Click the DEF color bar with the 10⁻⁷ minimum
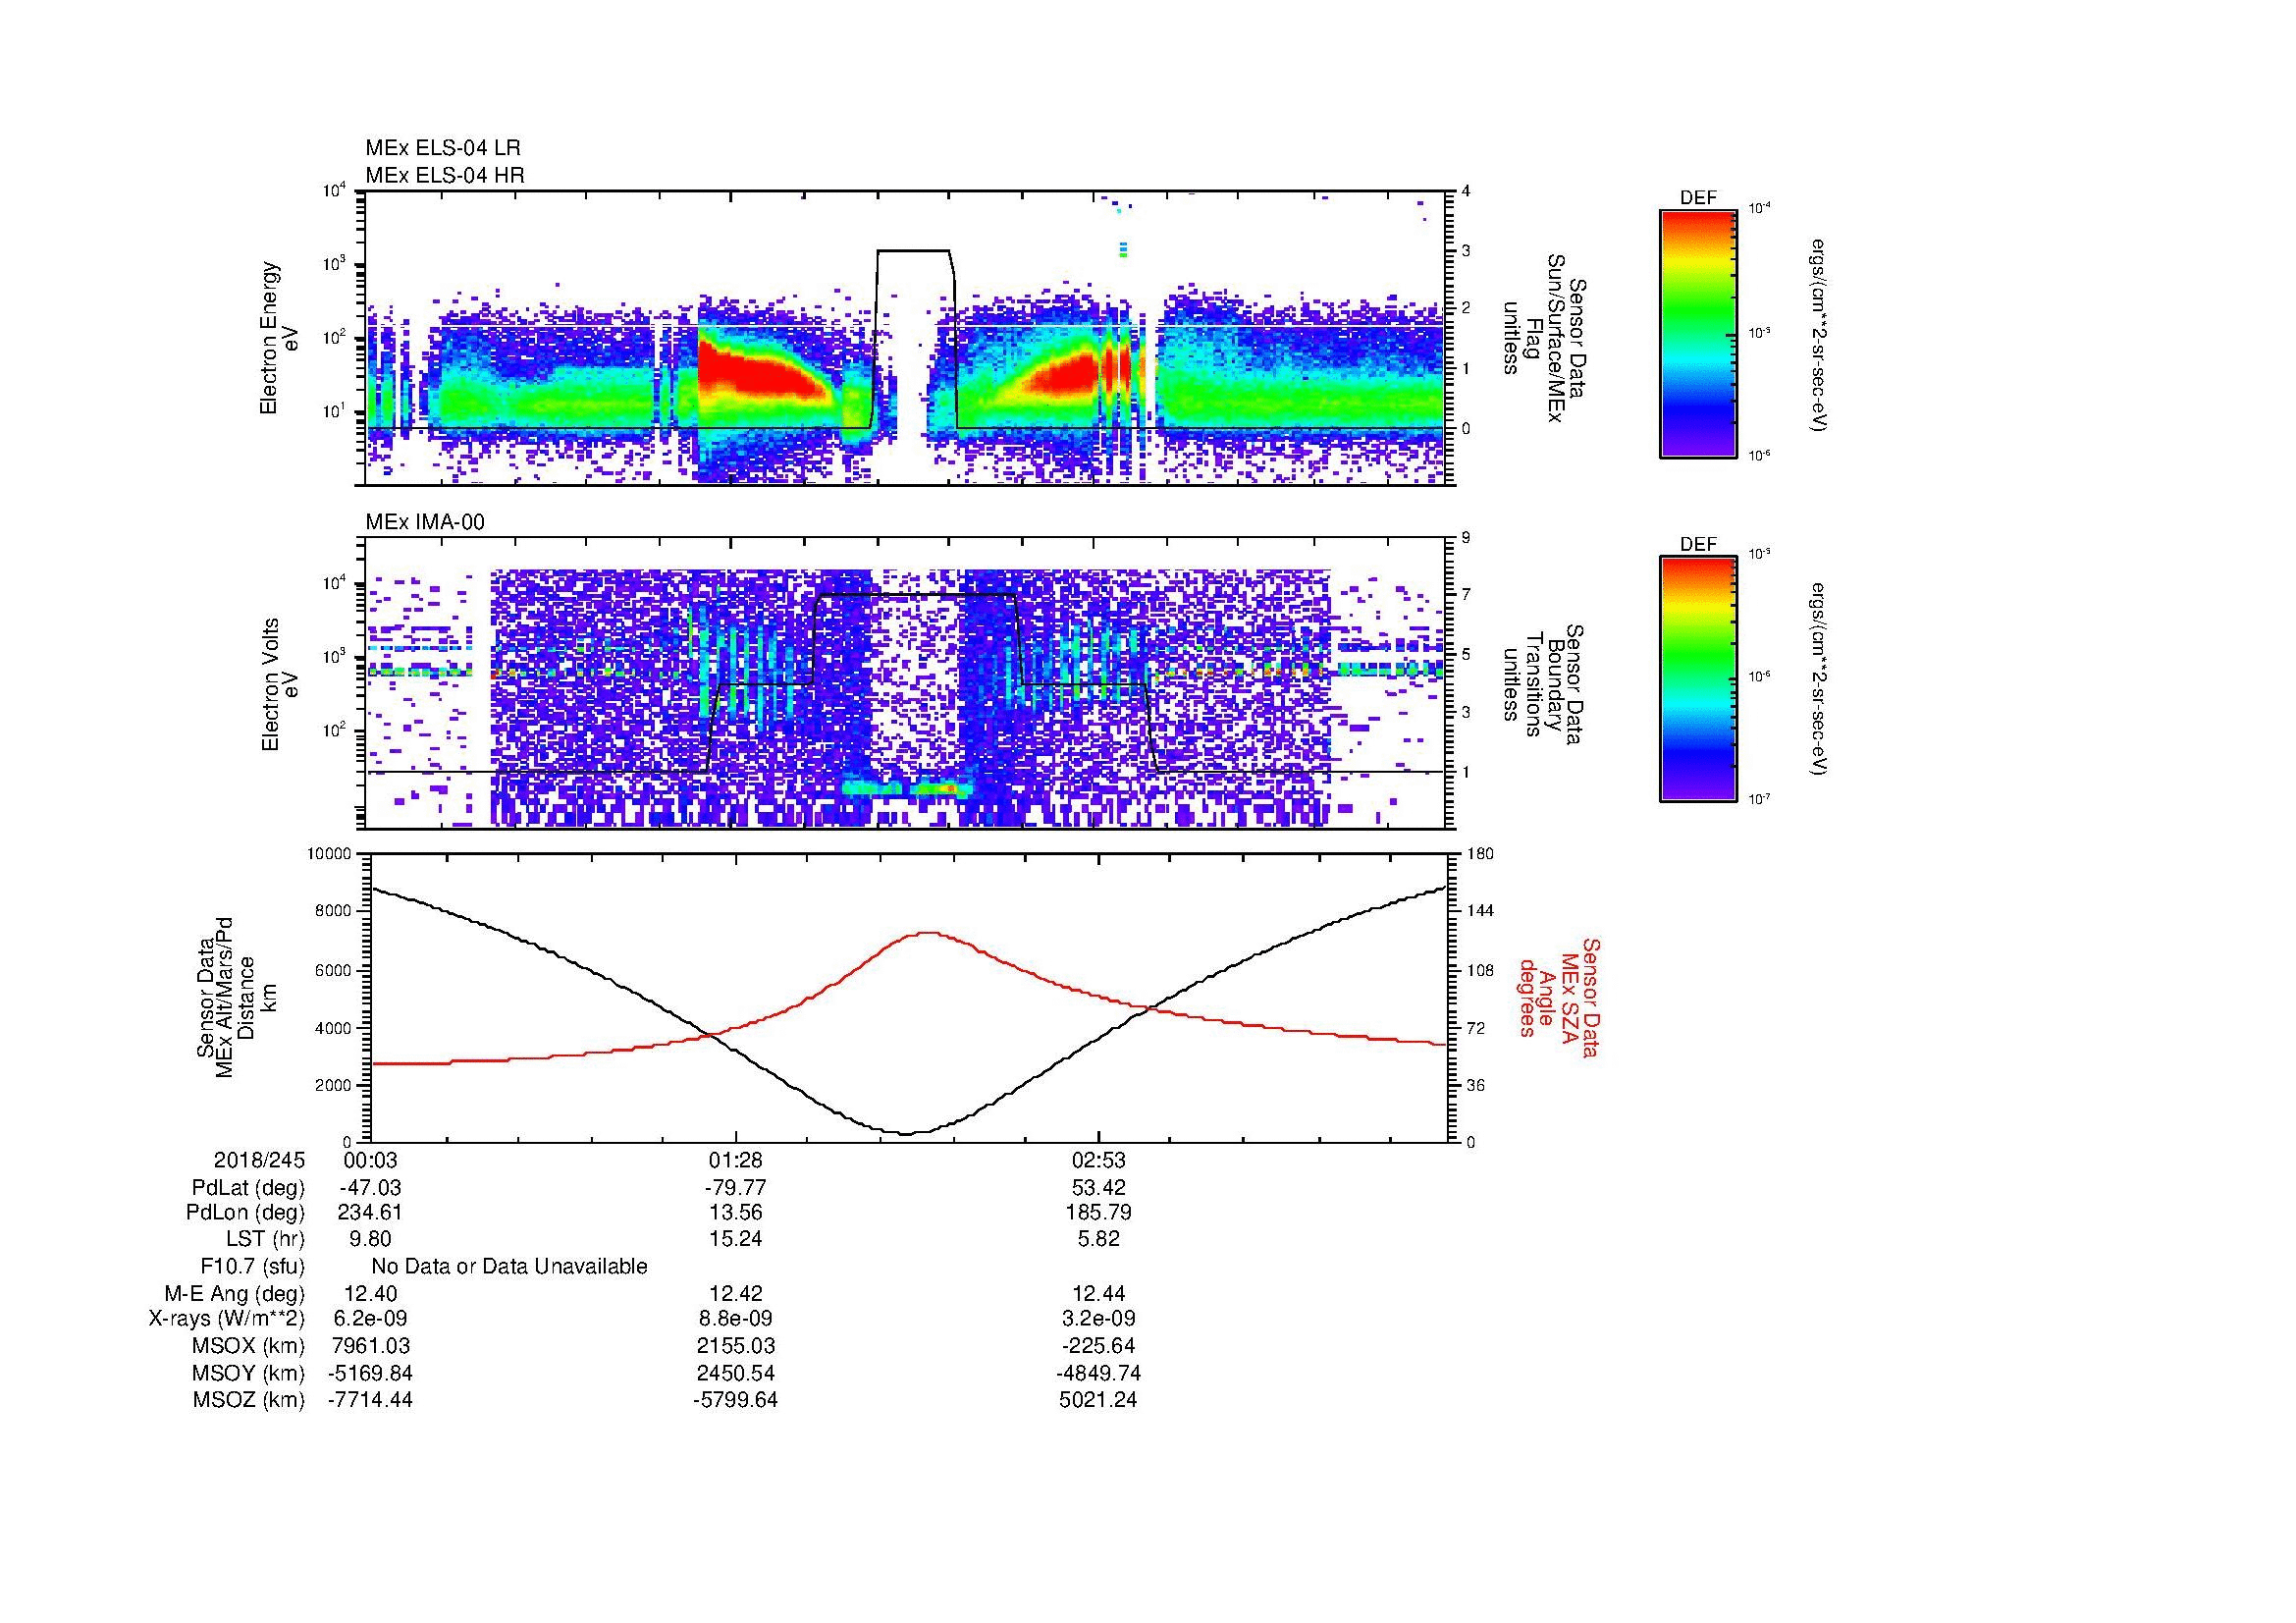This screenshot has width=2296, height=1623. (x=1697, y=679)
